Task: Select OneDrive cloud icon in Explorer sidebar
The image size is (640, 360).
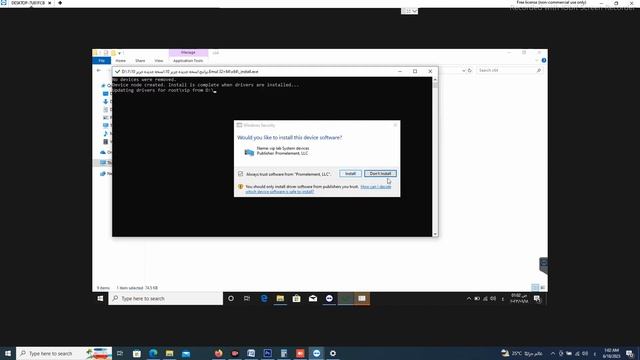Action: click(x=103, y=152)
